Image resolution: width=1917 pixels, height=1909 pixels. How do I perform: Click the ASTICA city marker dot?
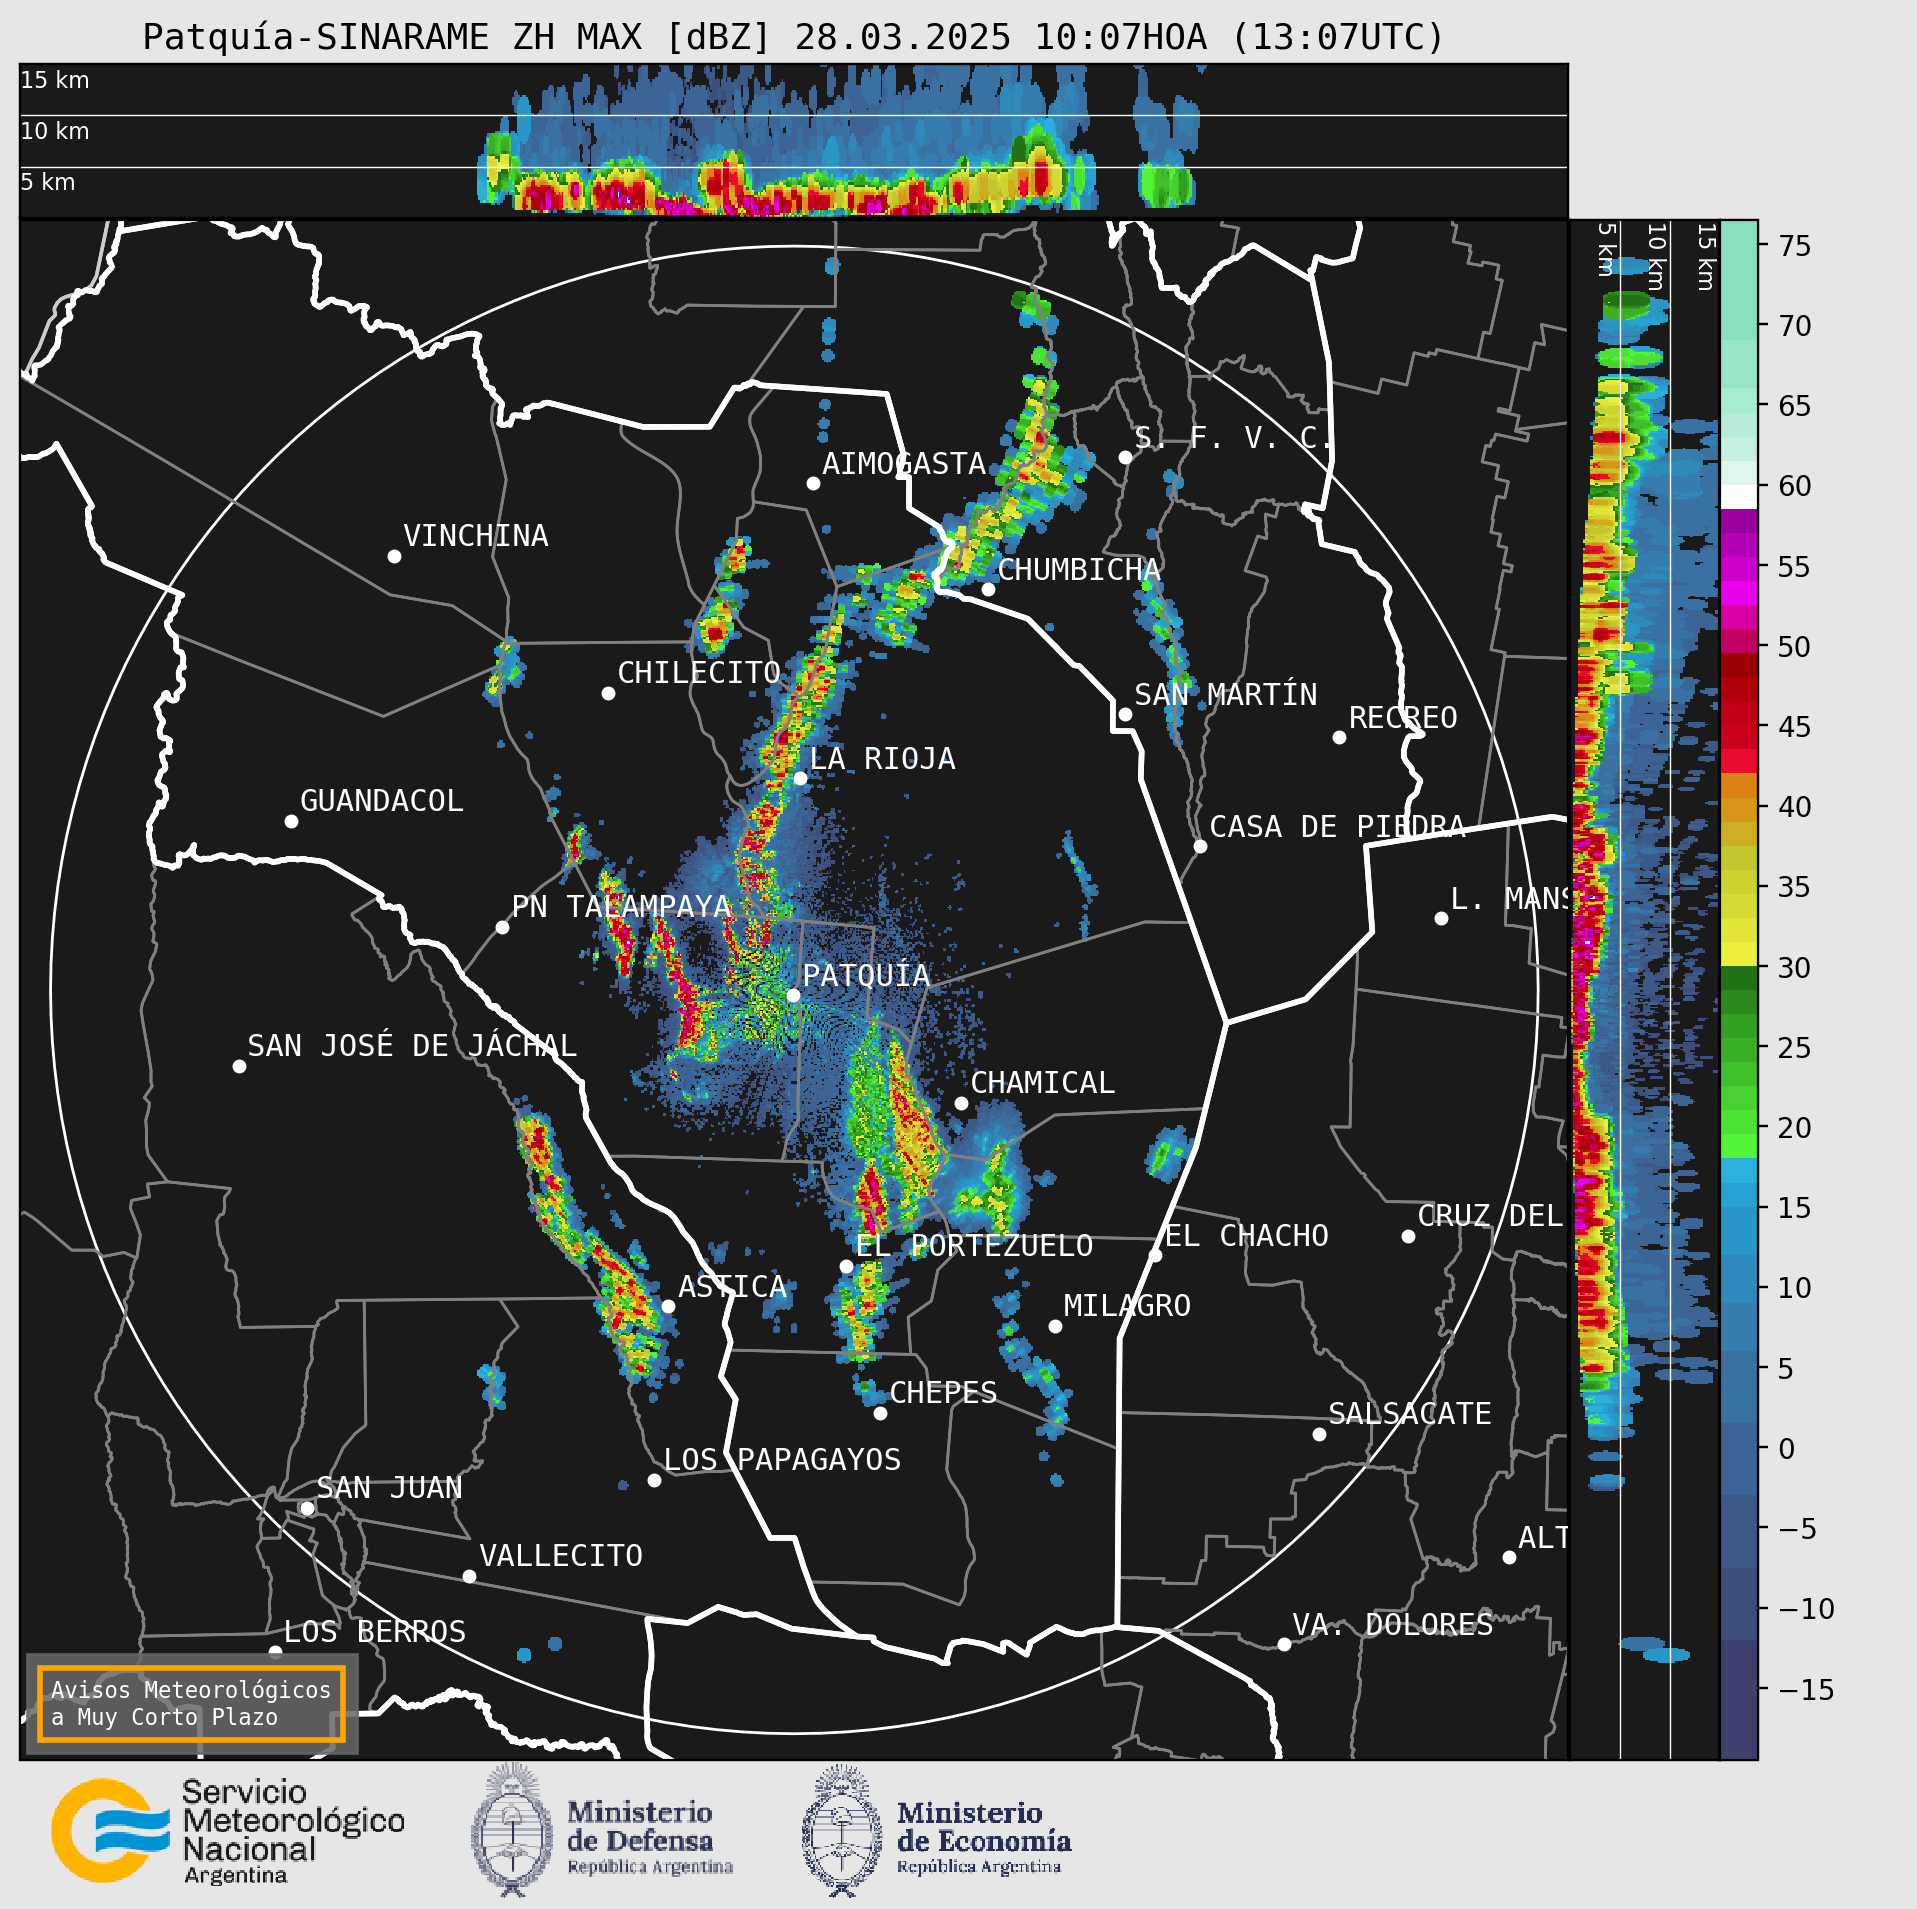[x=668, y=1306]
